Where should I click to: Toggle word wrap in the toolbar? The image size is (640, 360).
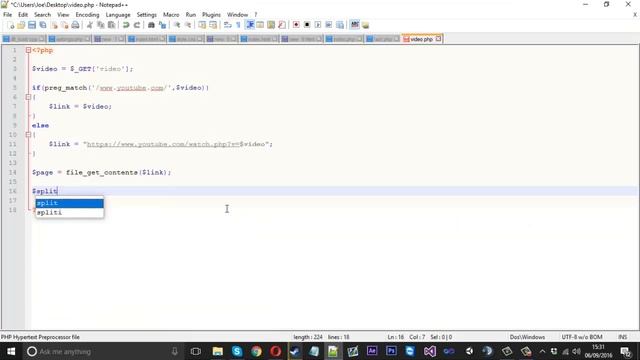pos(228,25)
